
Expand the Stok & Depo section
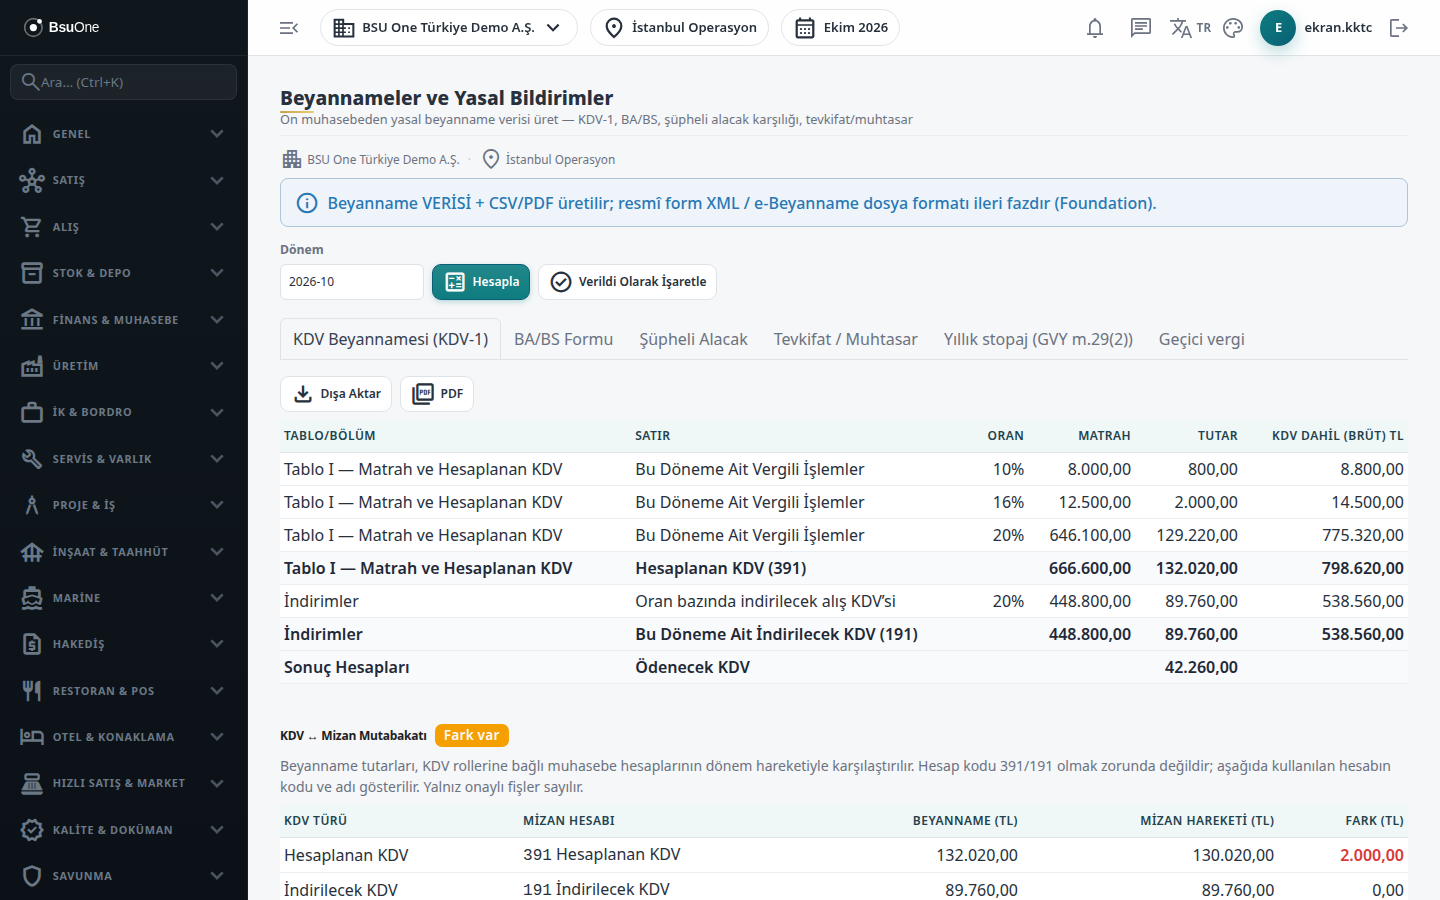pyautogui.click(x=124, y=273)
